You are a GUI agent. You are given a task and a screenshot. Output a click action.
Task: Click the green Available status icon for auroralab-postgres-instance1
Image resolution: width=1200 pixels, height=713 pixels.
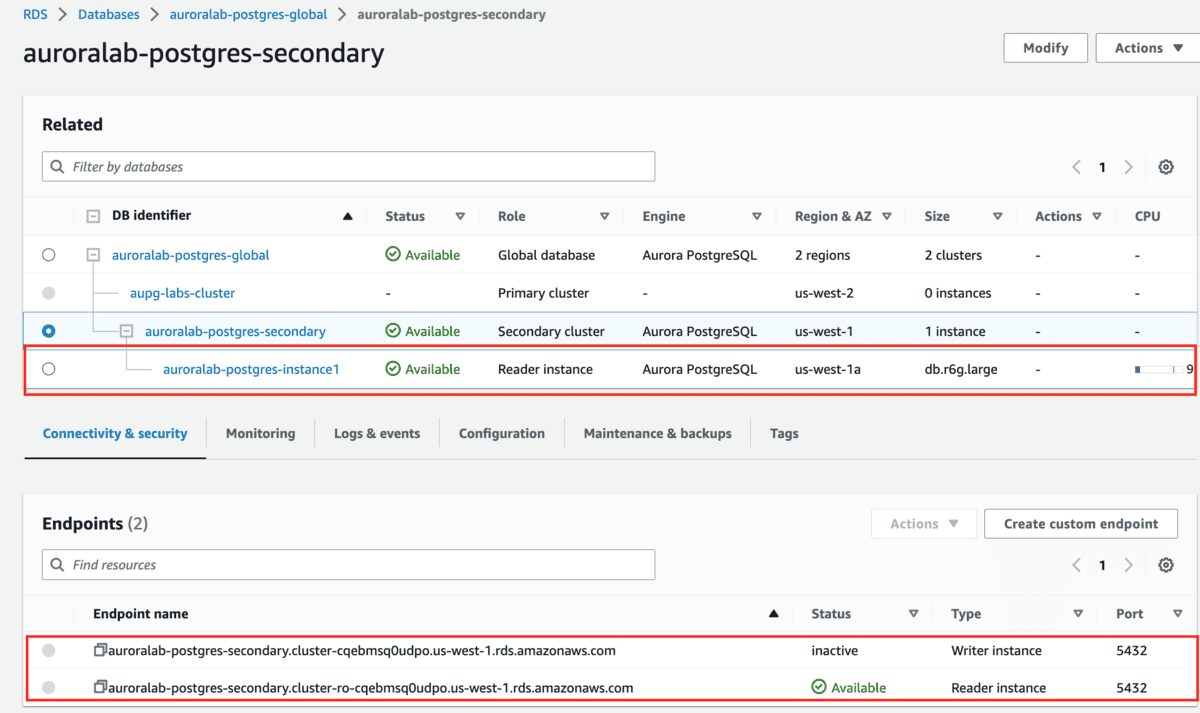393,368
